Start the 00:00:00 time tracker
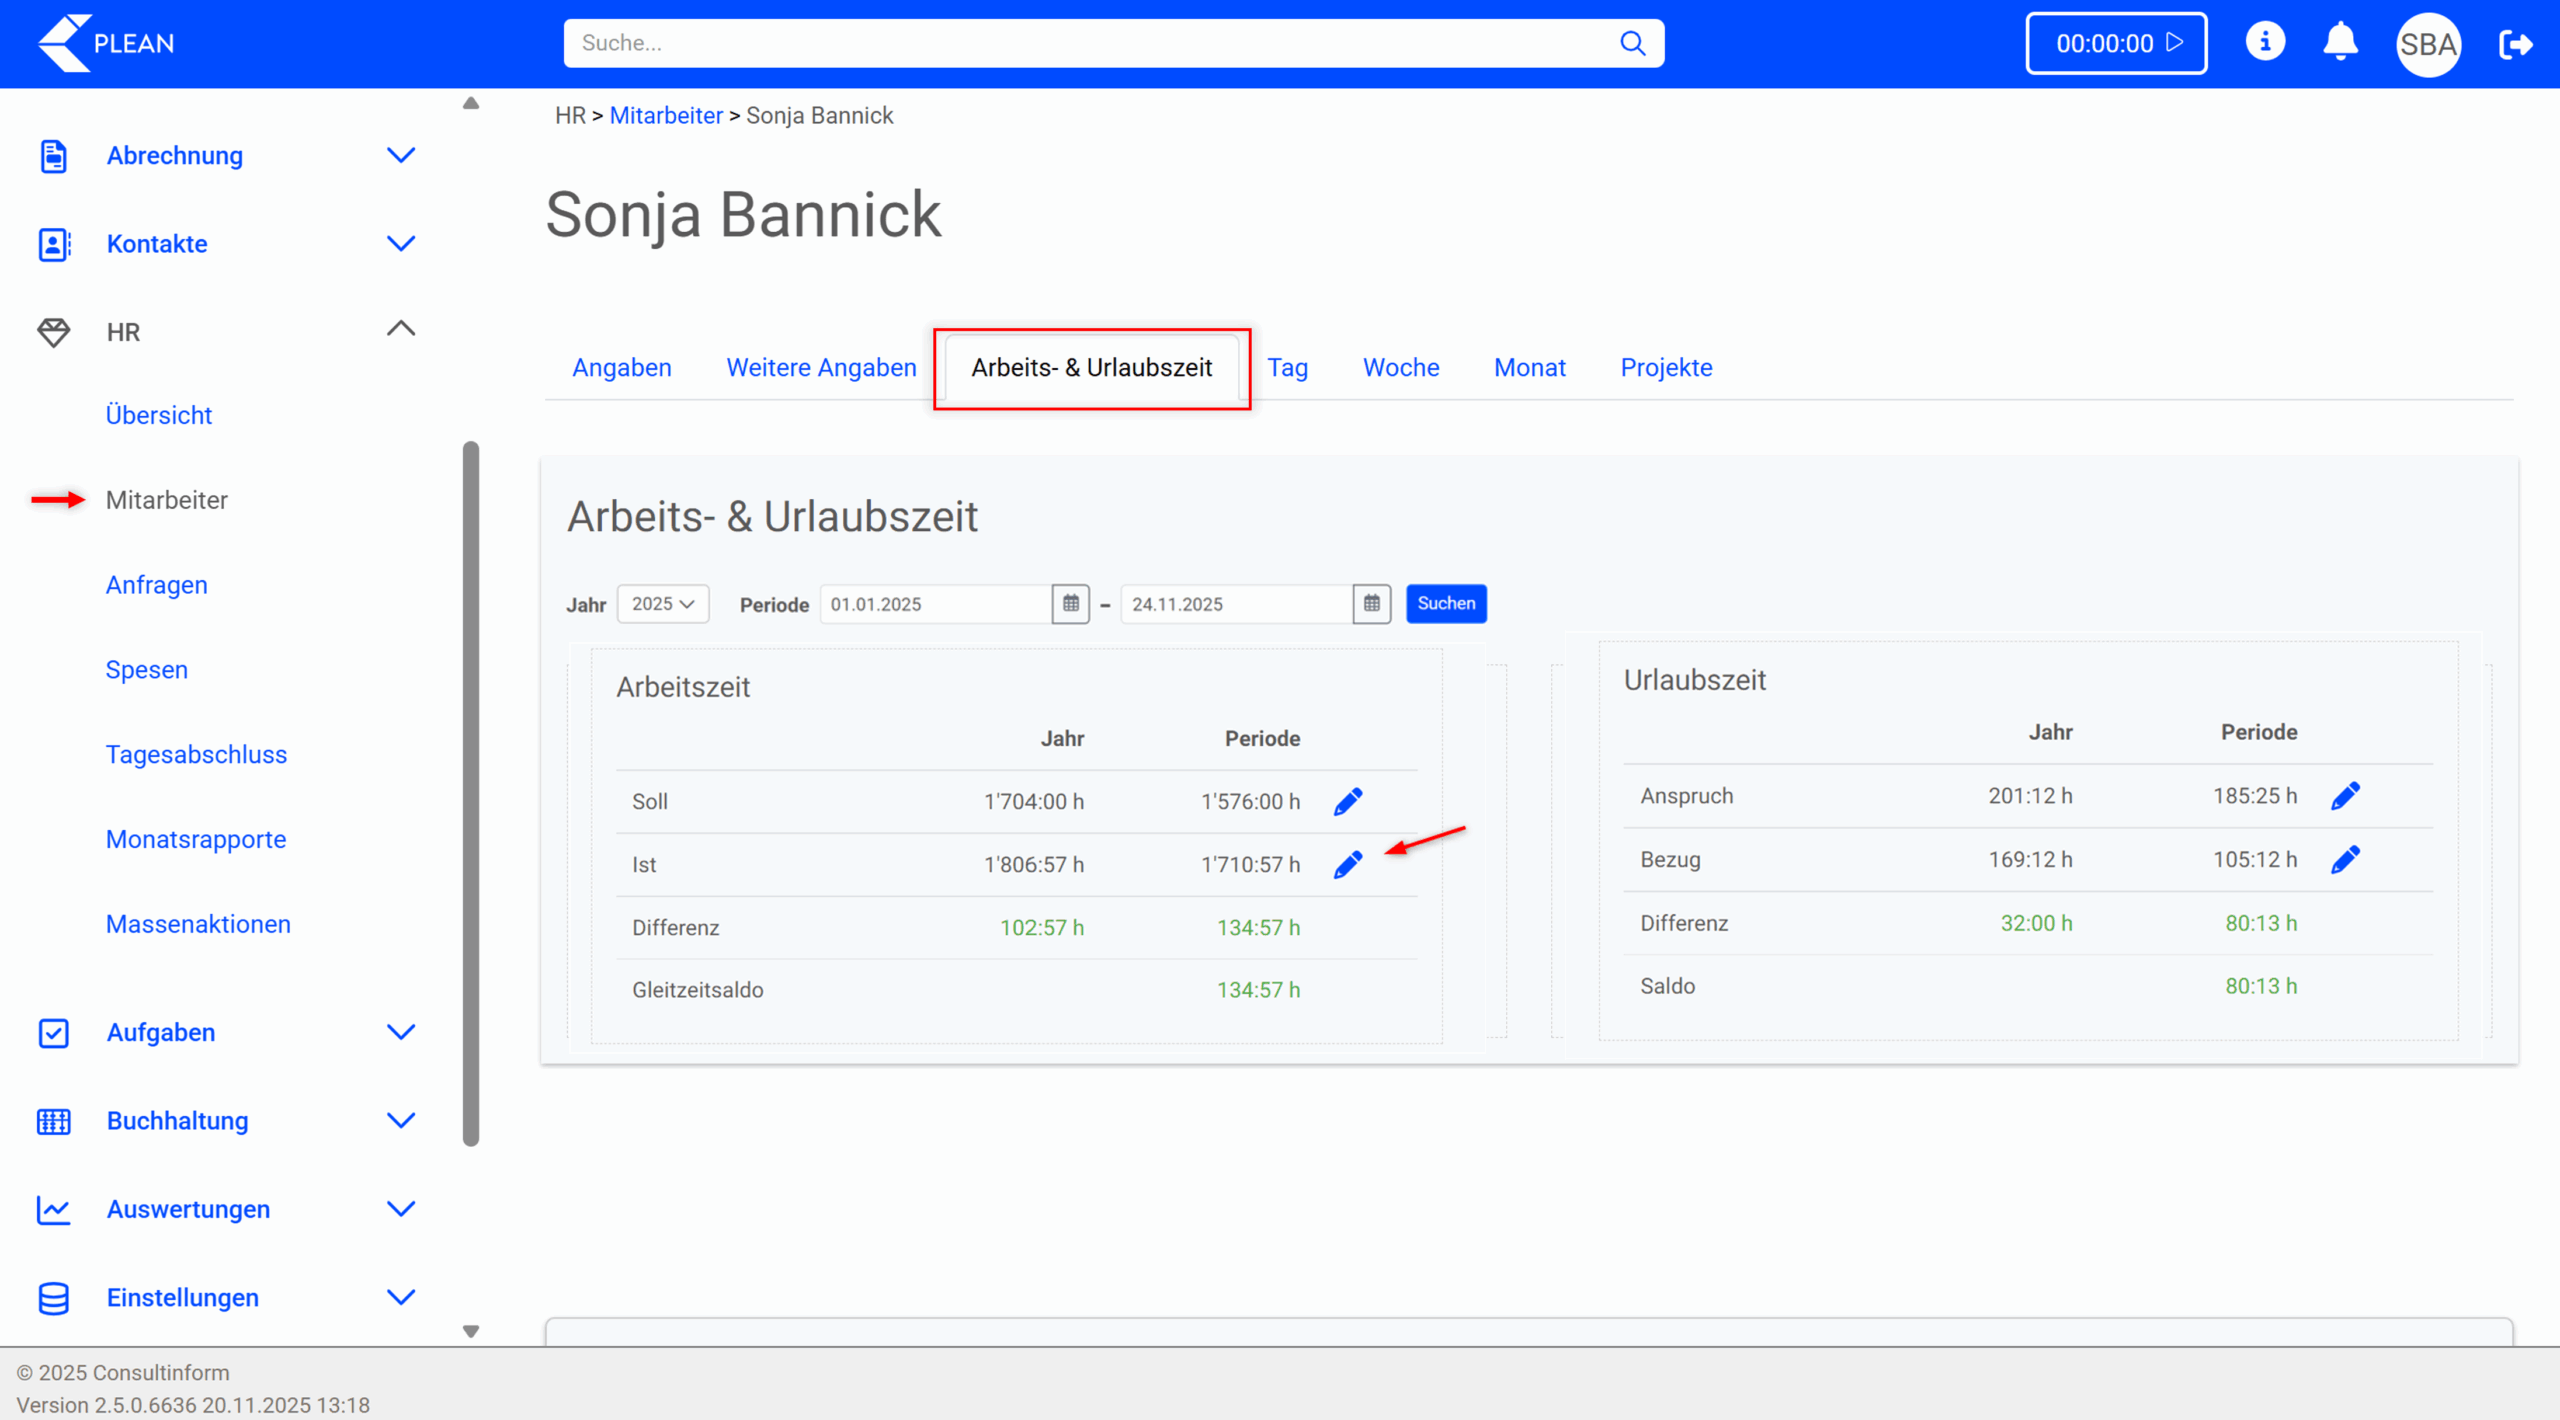This screenshot has width=2560, height=1420. pos(2116,43)
